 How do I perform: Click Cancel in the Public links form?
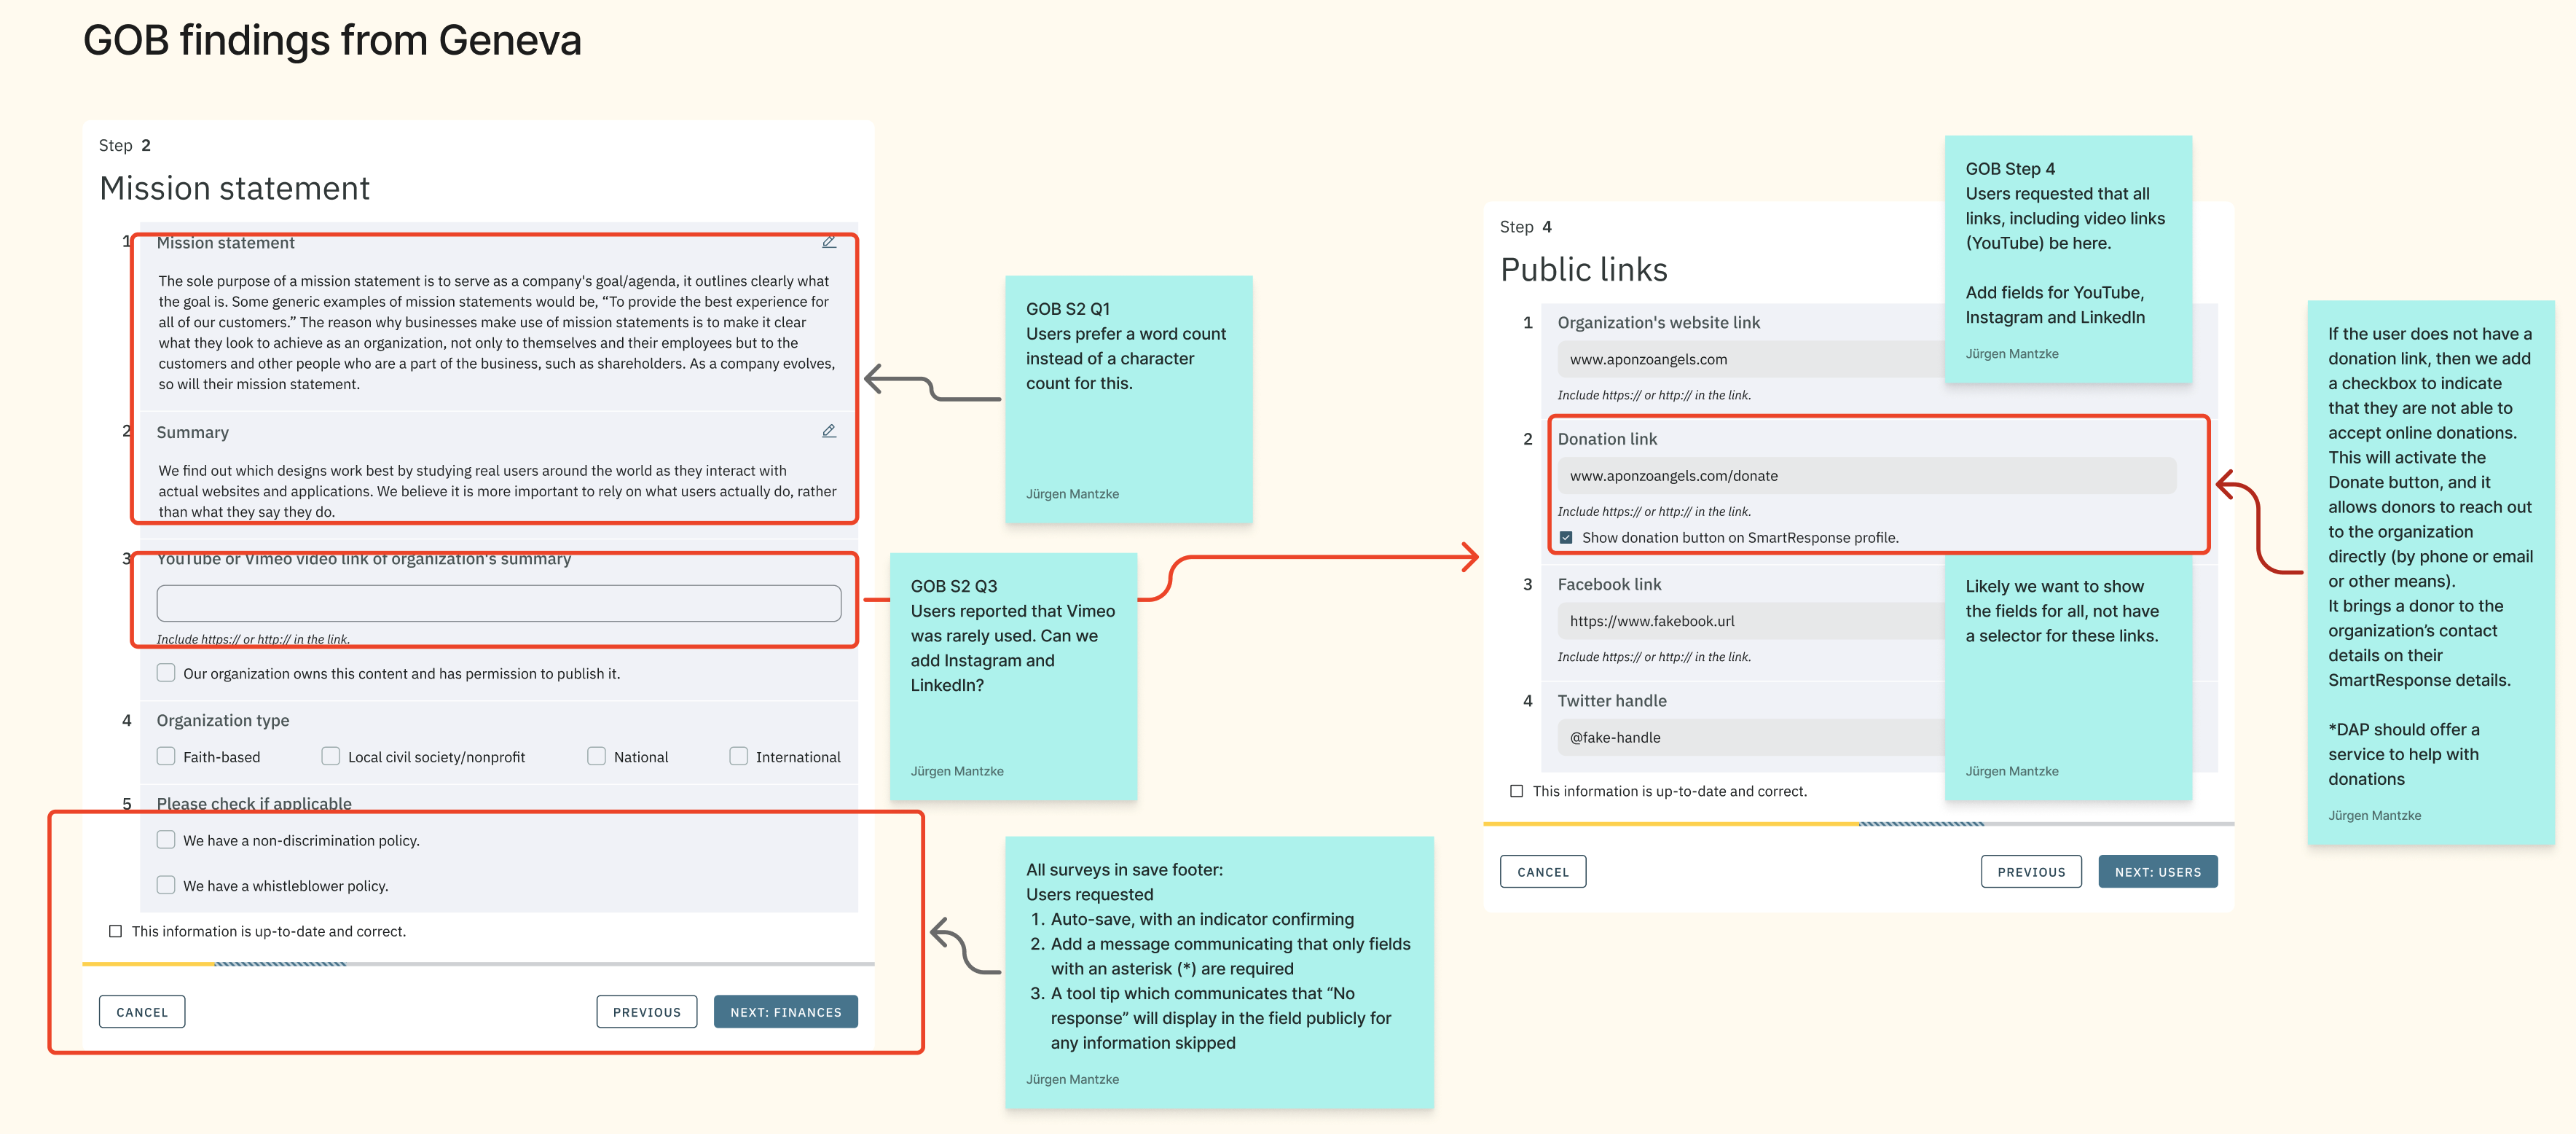[x=1543, y=871]
